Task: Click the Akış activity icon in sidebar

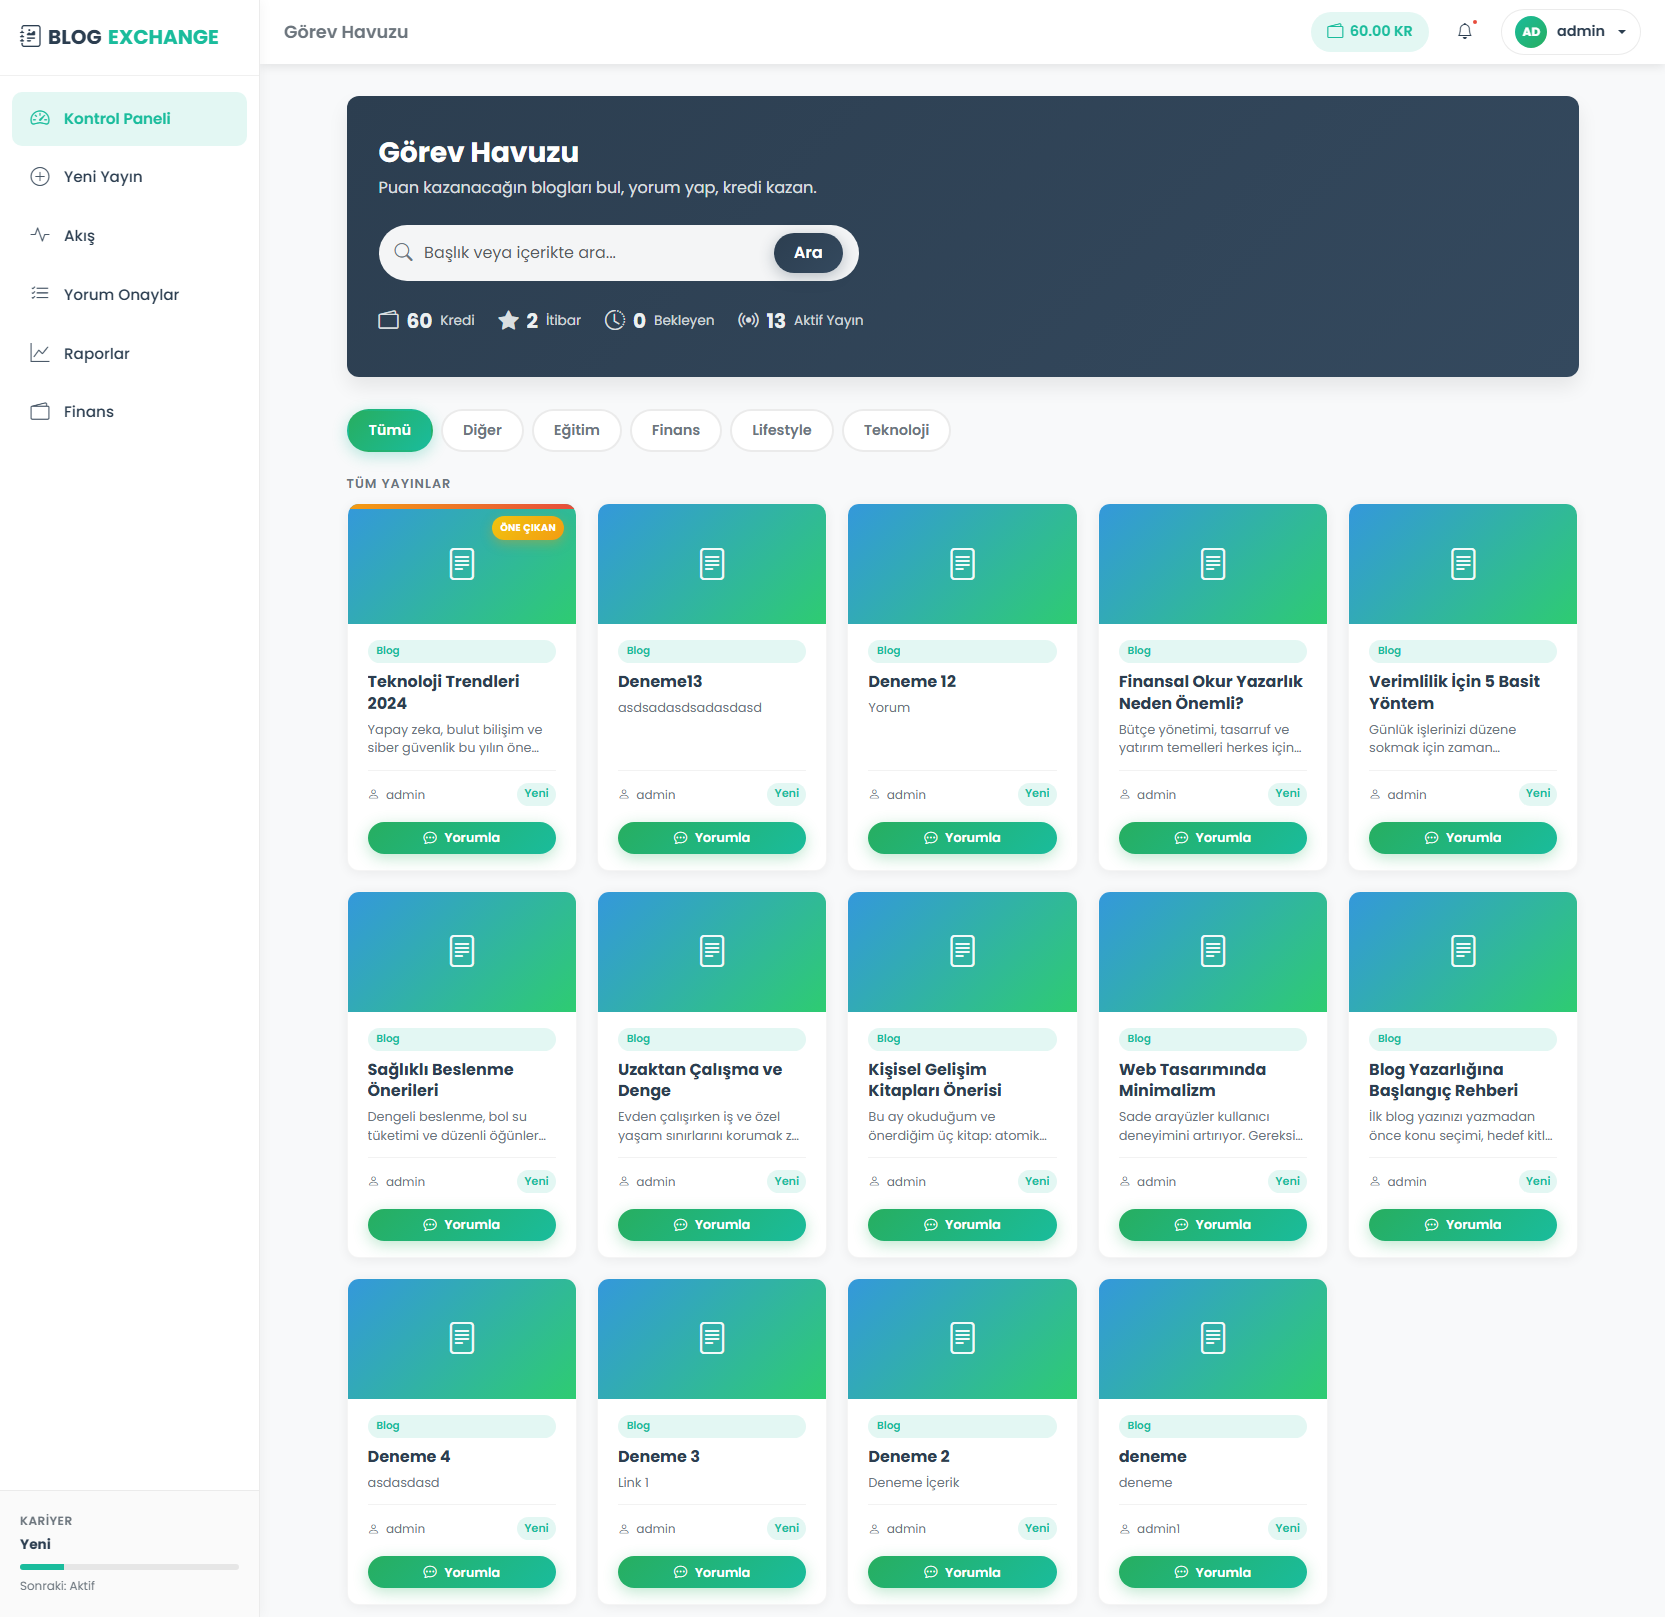Action: click(x=40, y=235)
